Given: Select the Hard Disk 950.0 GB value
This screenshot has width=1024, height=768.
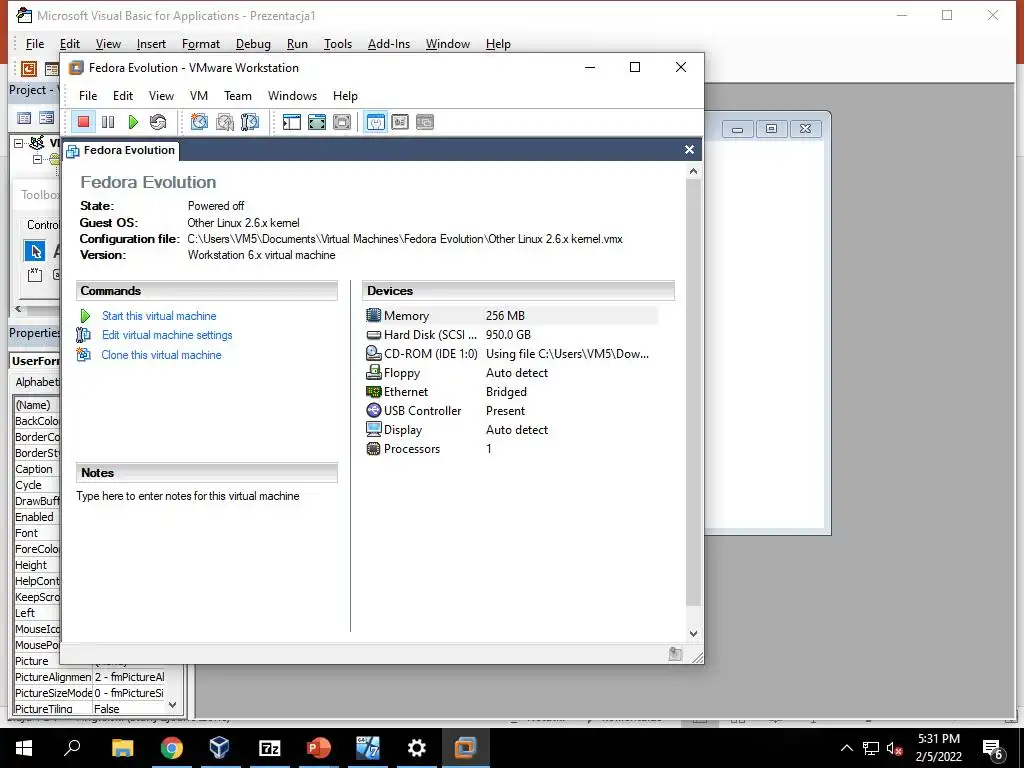Looking at the screenshot, I should (x=508, y=335).
